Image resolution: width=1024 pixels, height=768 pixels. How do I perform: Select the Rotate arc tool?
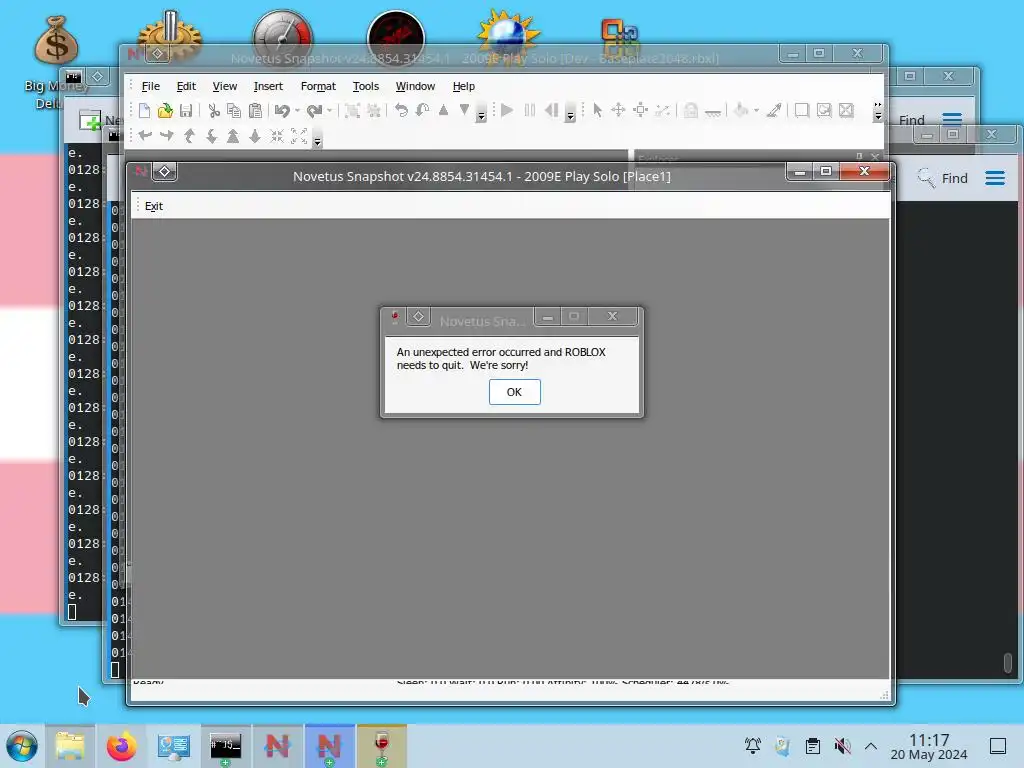(662, 110)
